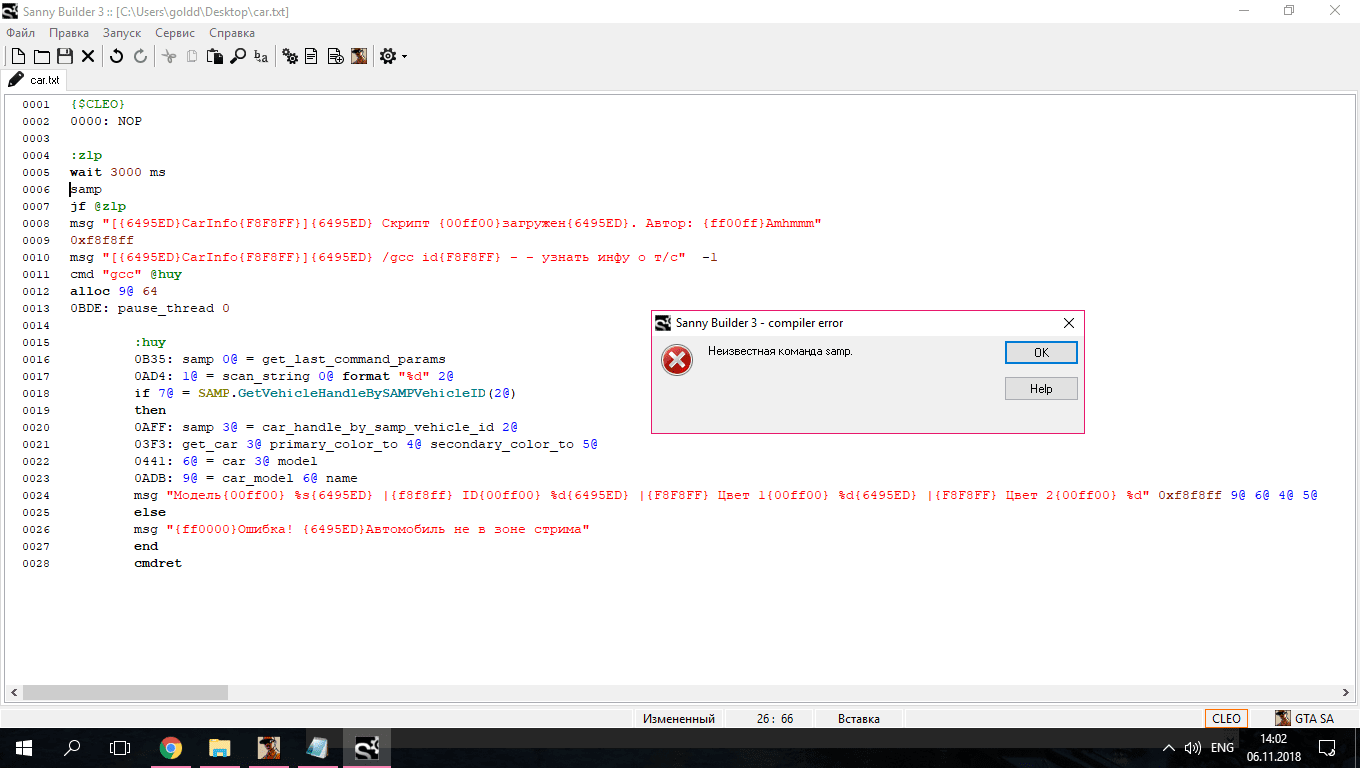Viewport: 1360px width, 768px height.
Task: Expand the dropdown arrow beside gear icon
Action: pos(404,57)
